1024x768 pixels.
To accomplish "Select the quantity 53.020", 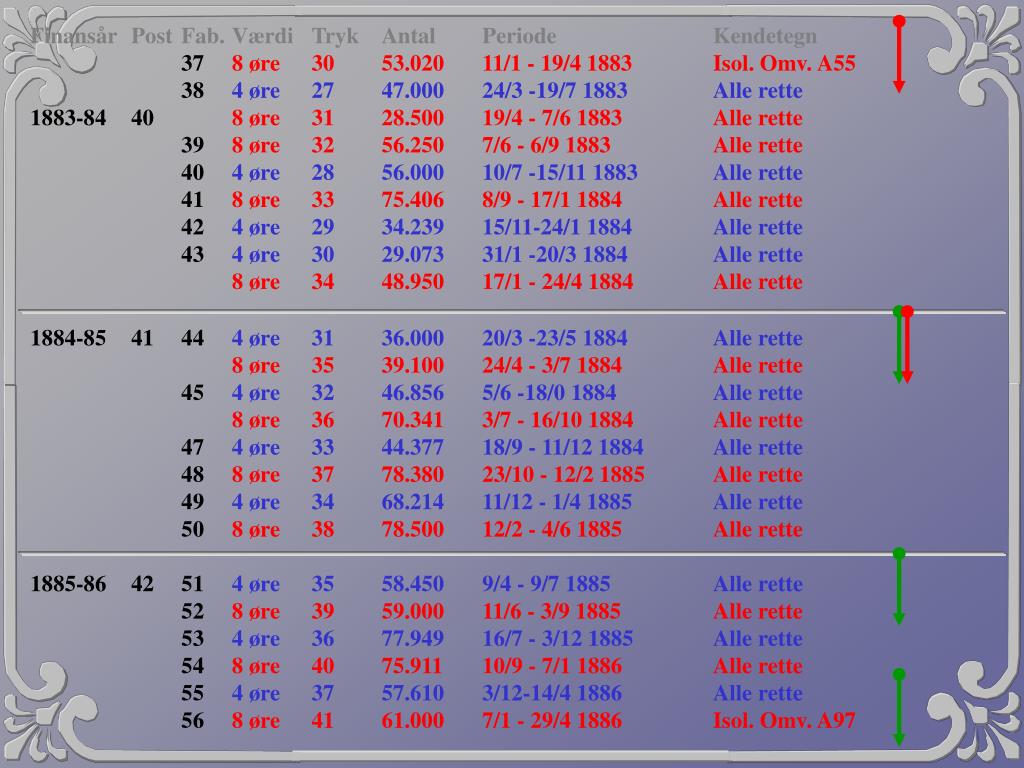I will (x=413, y=63).
